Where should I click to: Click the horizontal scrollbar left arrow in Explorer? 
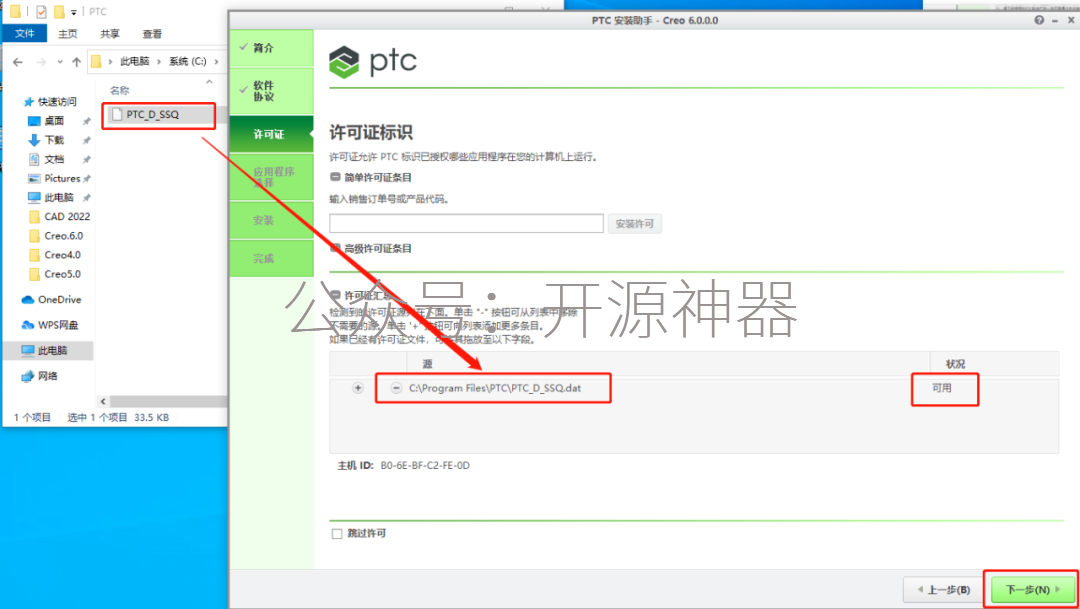click(x=103, y=401)
